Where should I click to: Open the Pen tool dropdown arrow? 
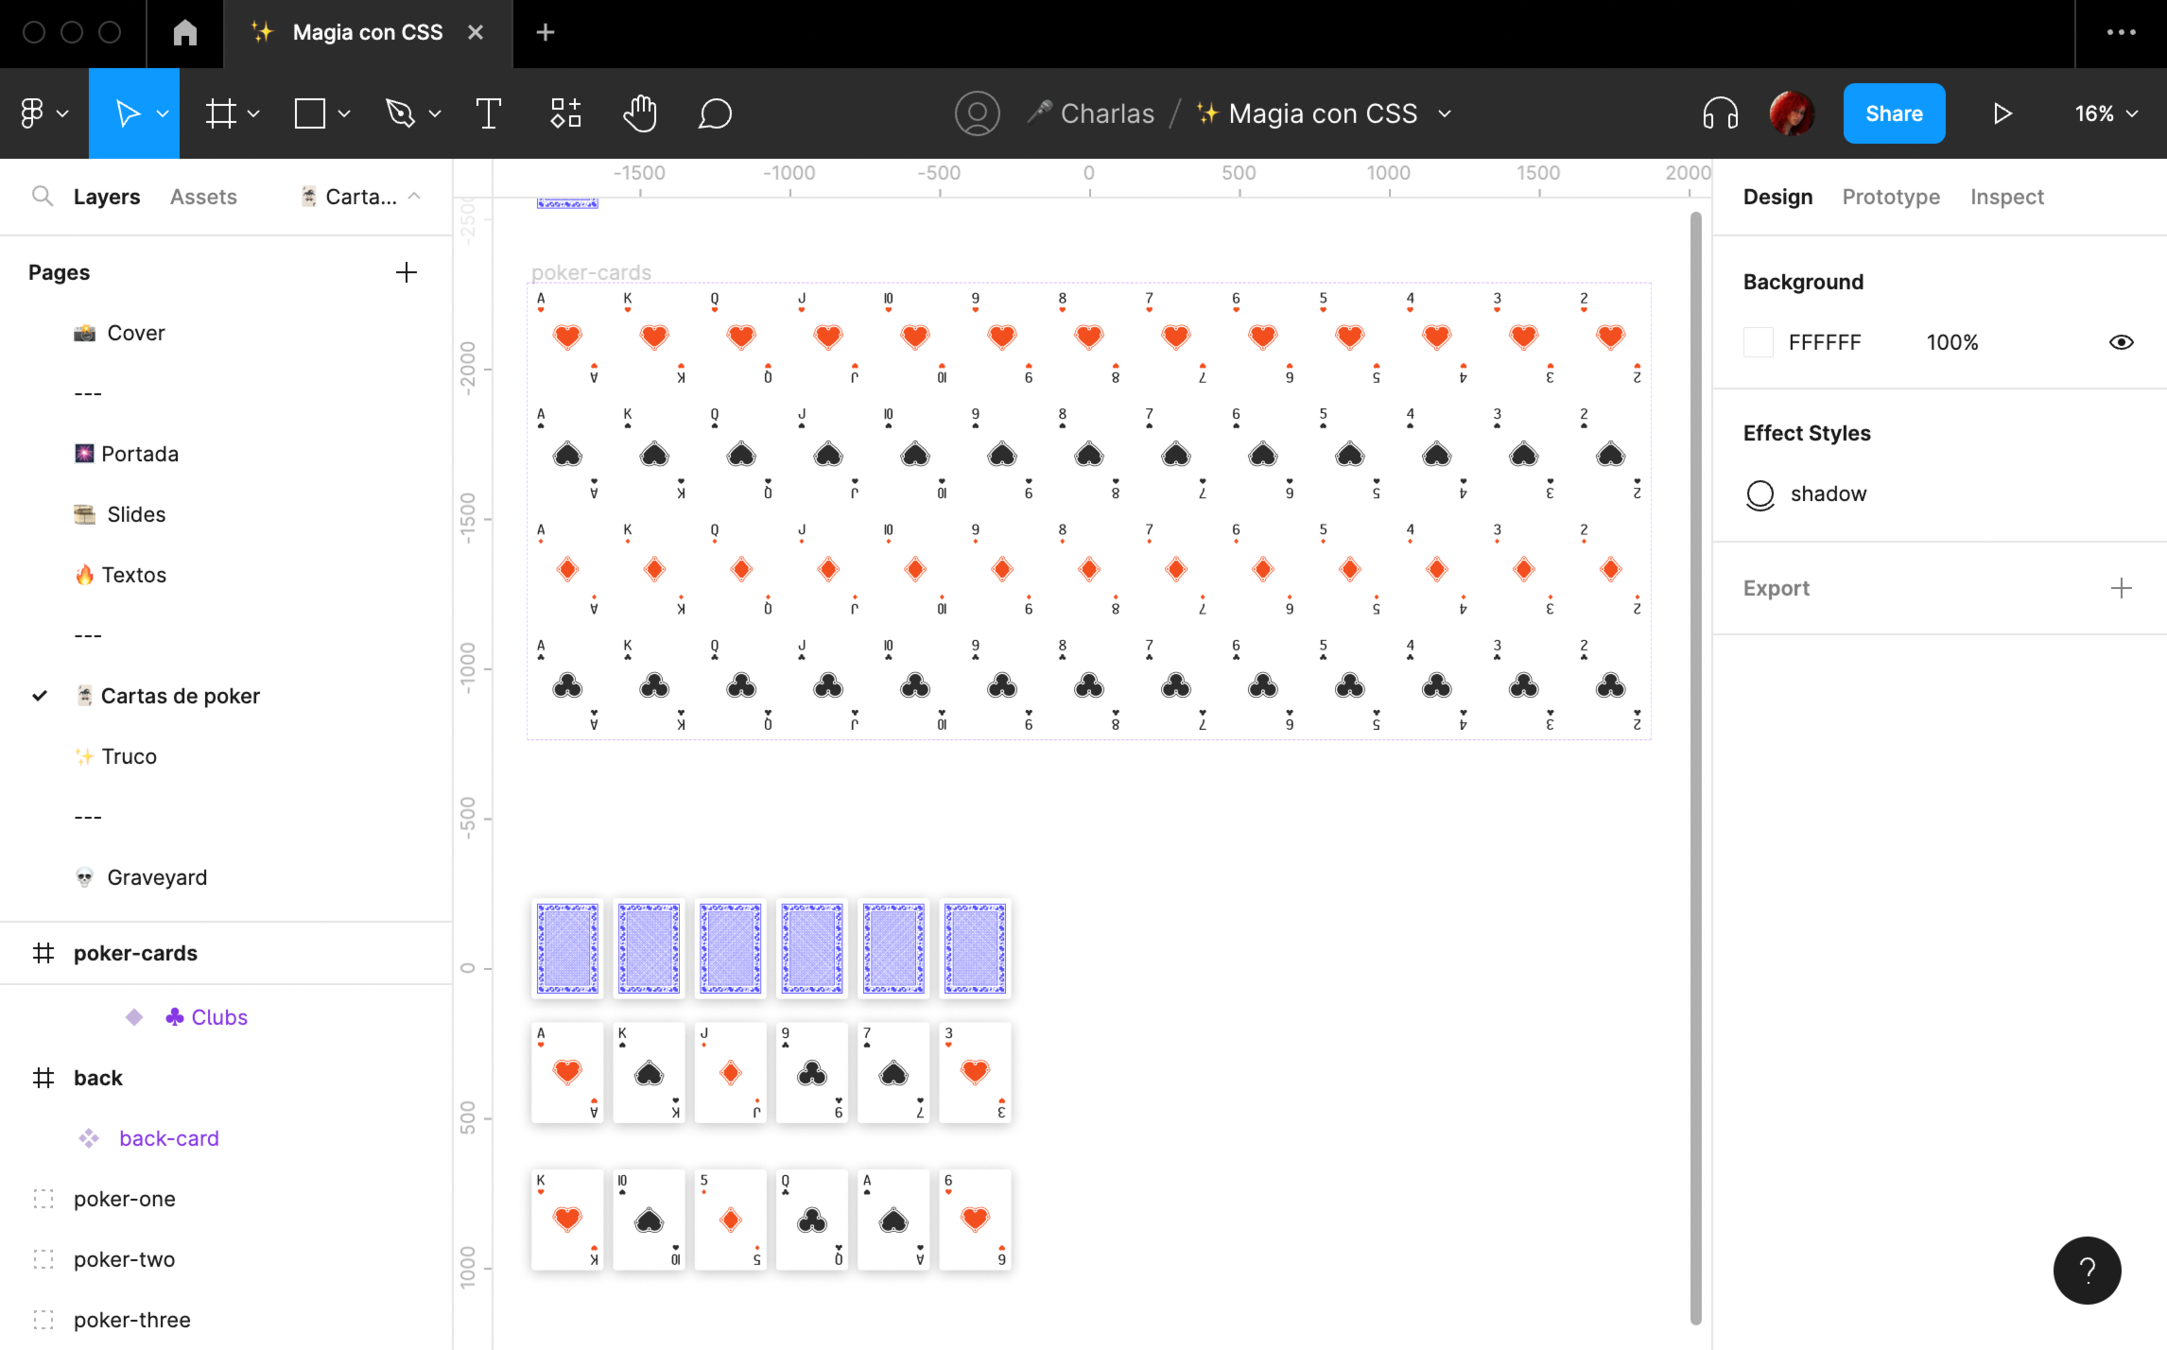(435, 113)
